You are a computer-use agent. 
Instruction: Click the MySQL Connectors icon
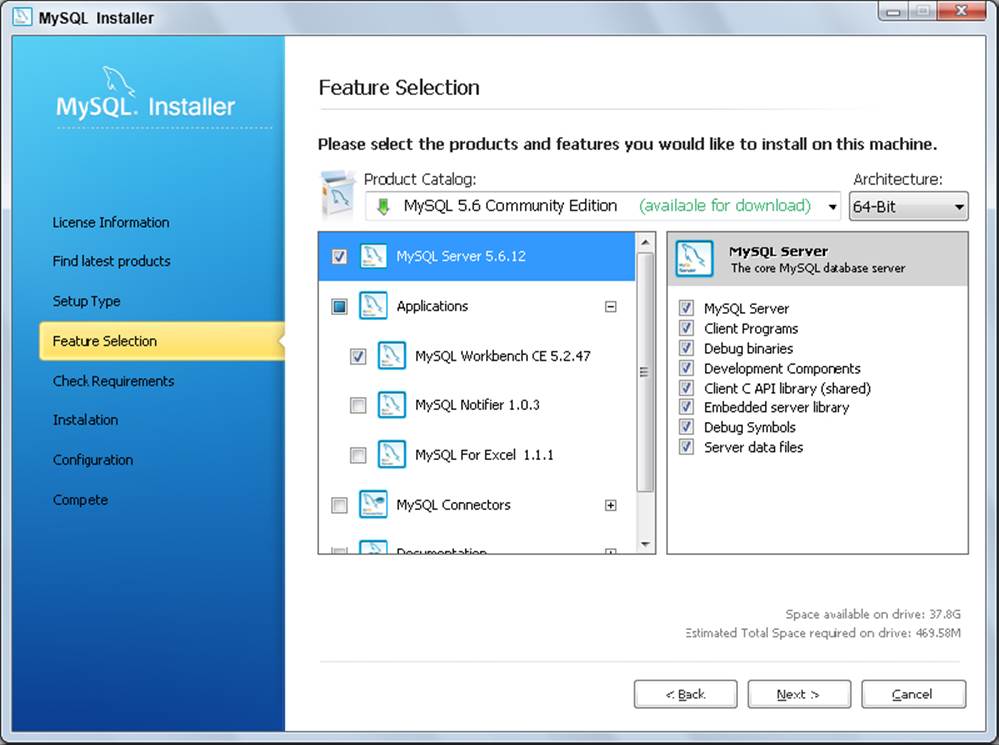[373, 505]
